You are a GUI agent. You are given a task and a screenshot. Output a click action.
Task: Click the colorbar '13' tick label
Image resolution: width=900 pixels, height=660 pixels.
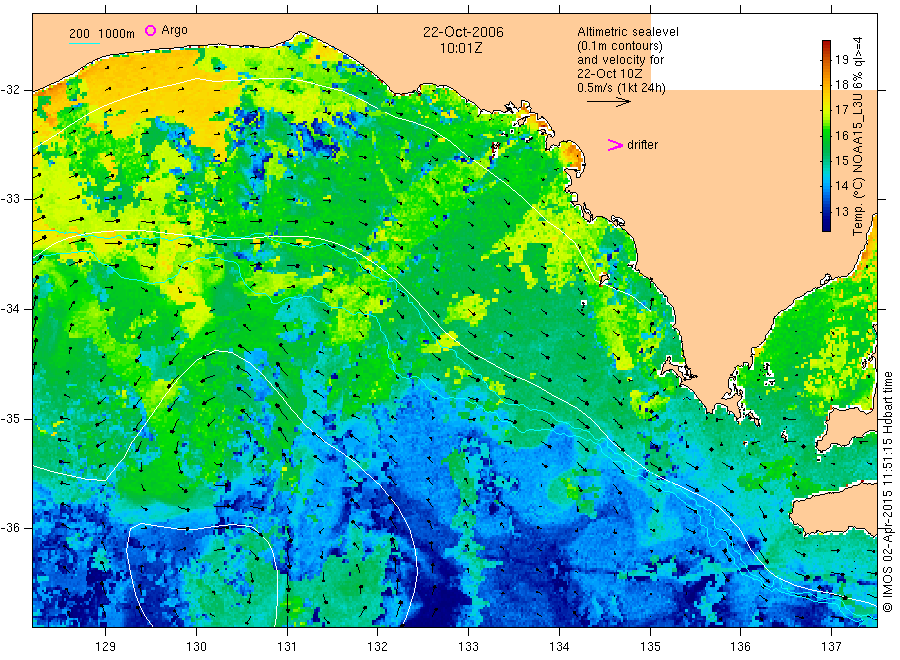841,211
